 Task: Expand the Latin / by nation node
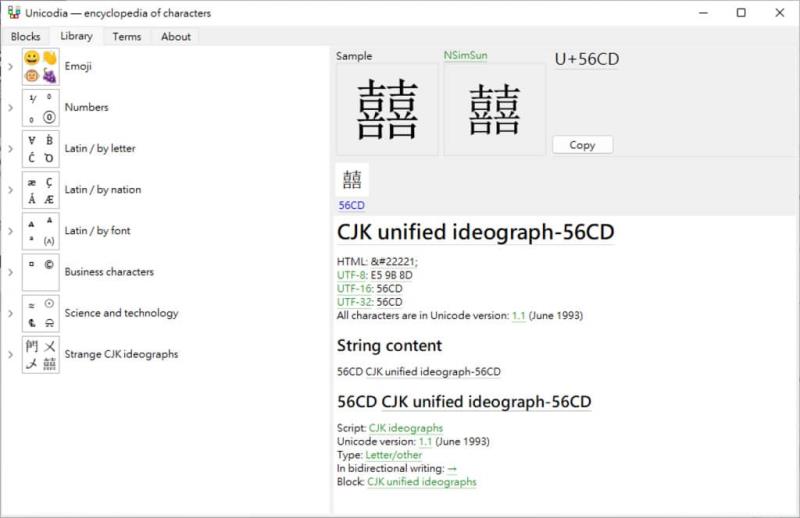click(10, 190)
